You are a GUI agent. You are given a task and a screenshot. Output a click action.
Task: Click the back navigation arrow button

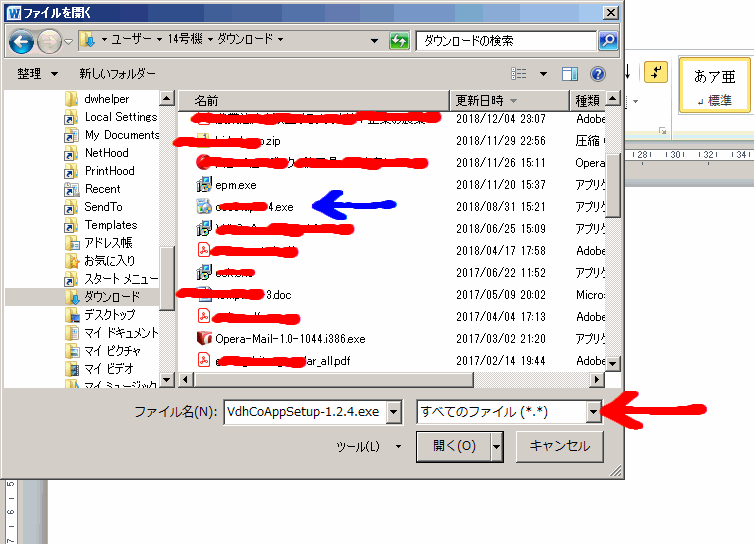click(21, 41)
